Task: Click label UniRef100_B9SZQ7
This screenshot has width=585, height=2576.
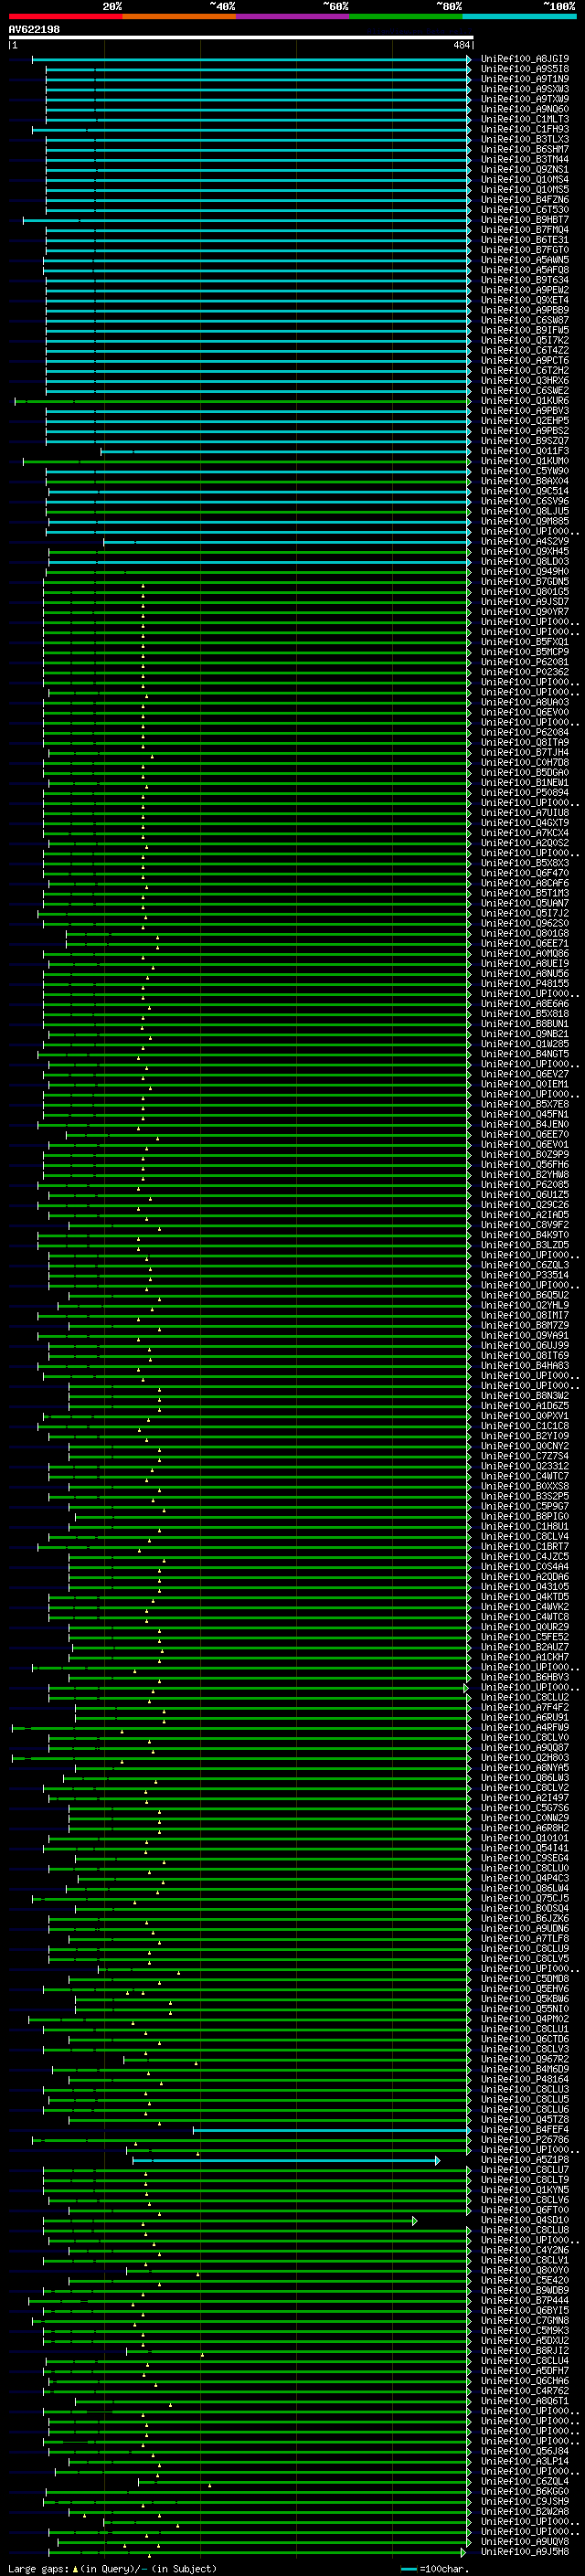Action: 525,441
